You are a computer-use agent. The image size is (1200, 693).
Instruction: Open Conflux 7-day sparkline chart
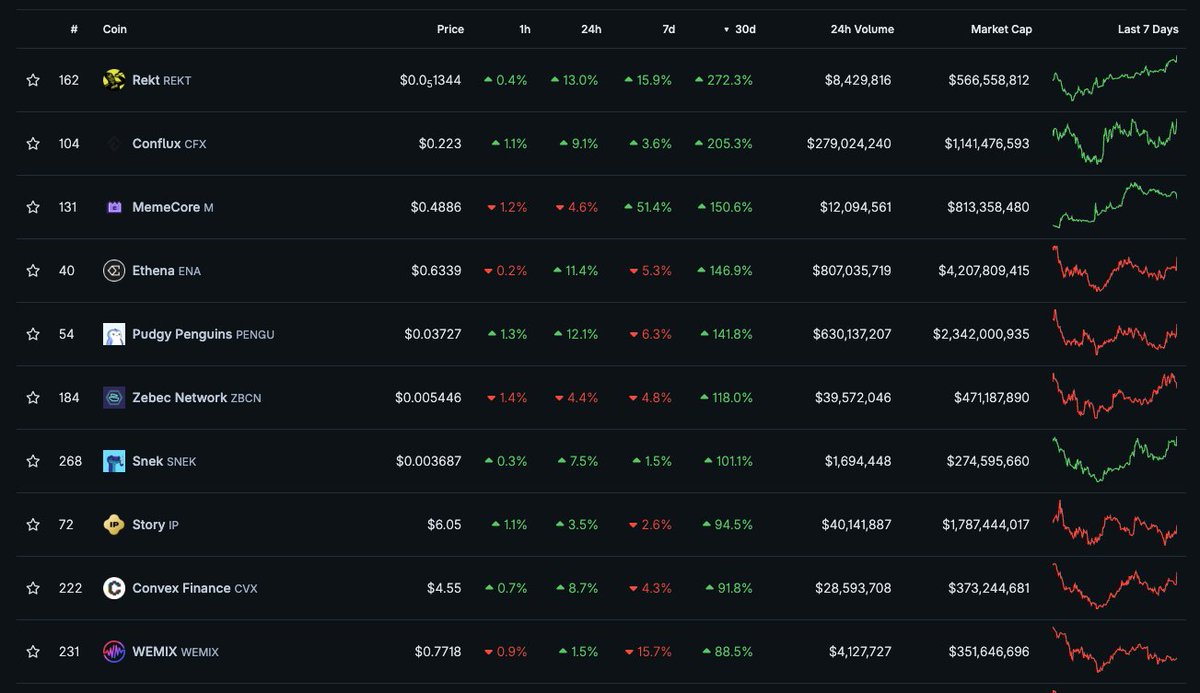pos(1115,142)
